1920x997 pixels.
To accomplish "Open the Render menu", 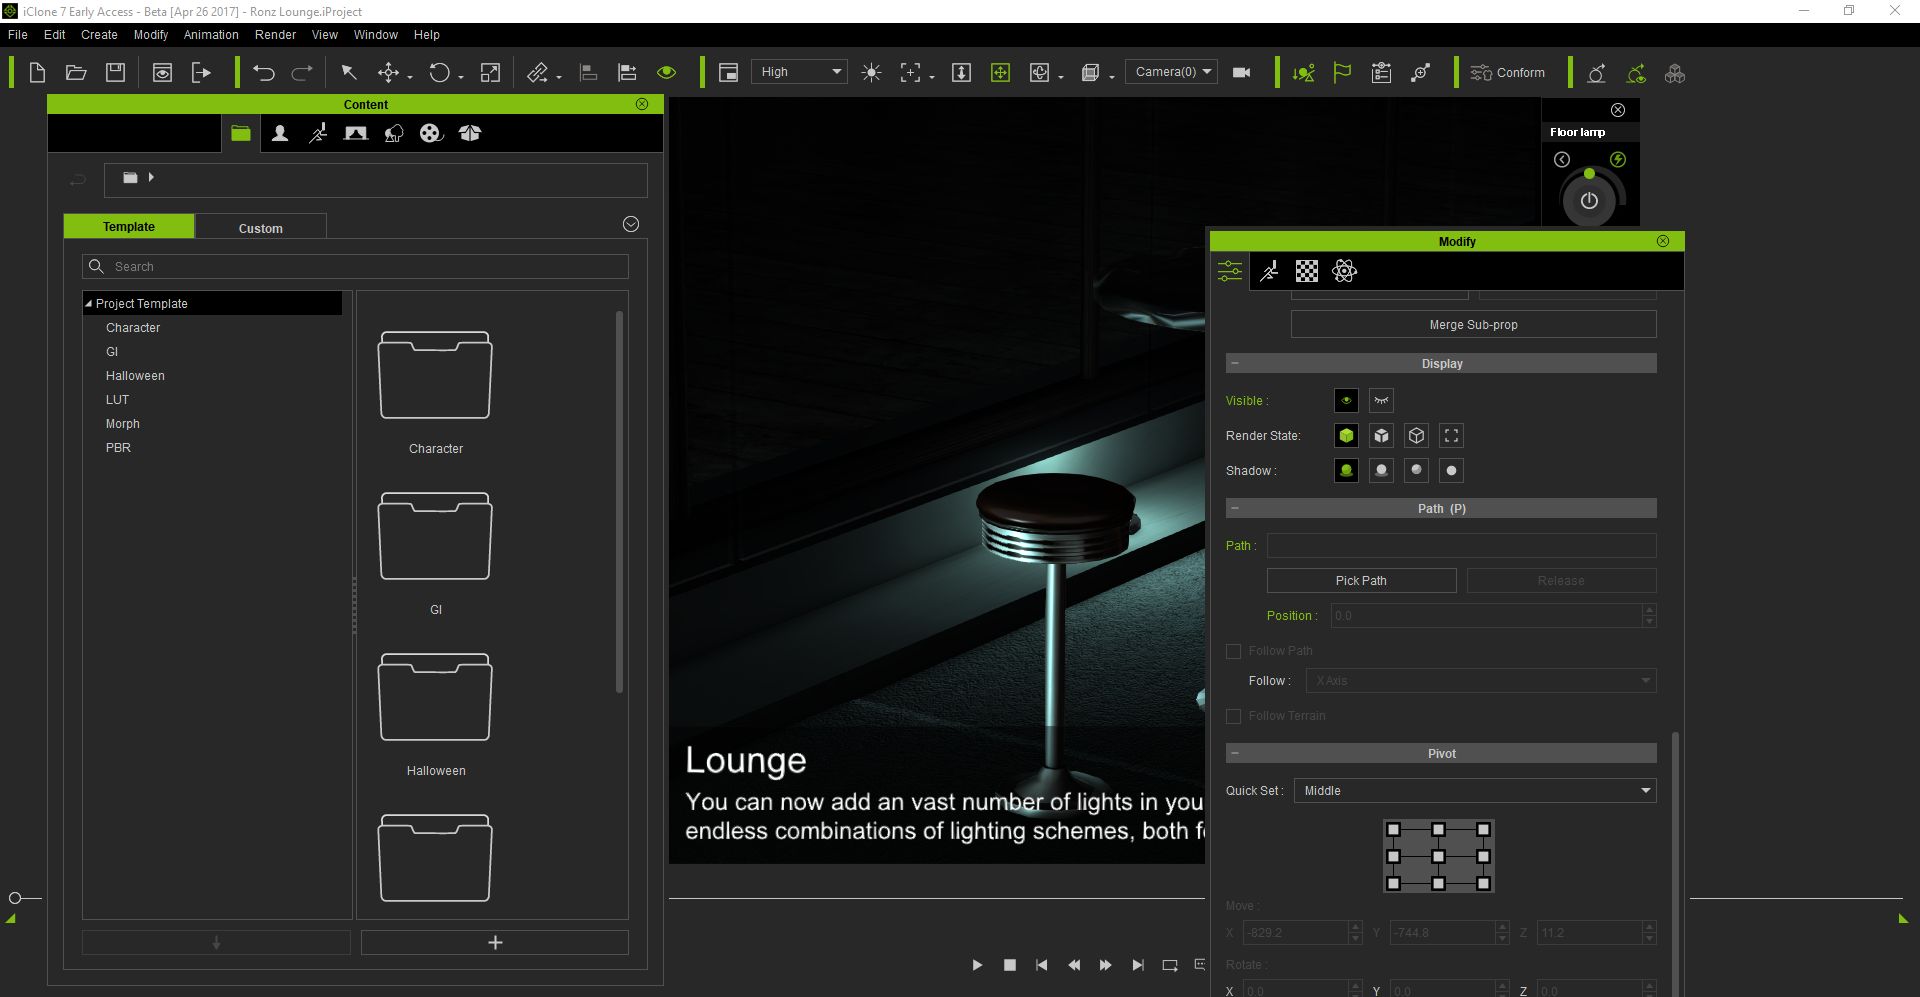I will click(x=275, y=34).
